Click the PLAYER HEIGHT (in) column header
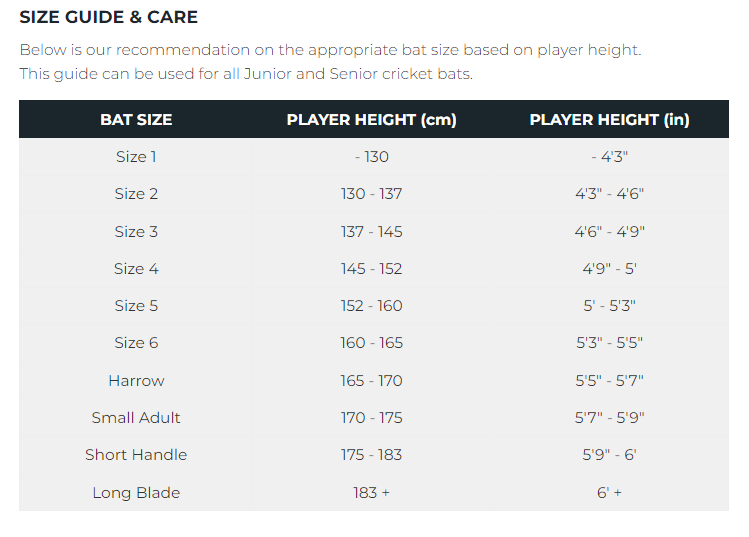The width and height of the screenshot is (749, 537). (609, 120)
